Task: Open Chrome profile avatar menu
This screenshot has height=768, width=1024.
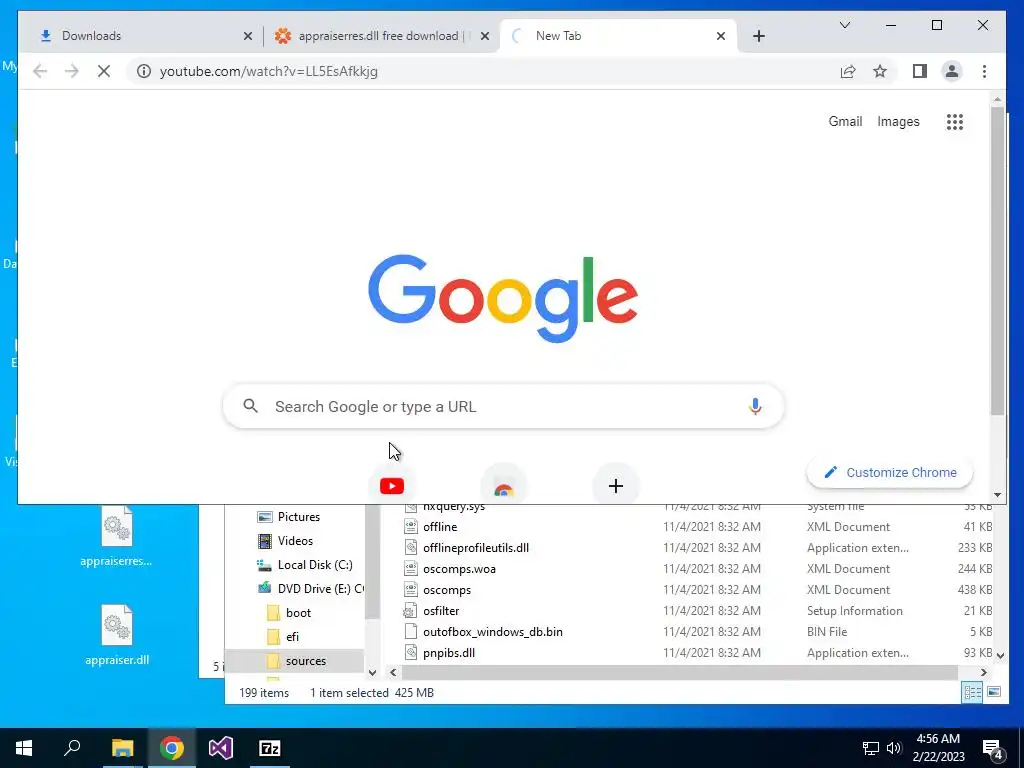Action: [952, 71]
